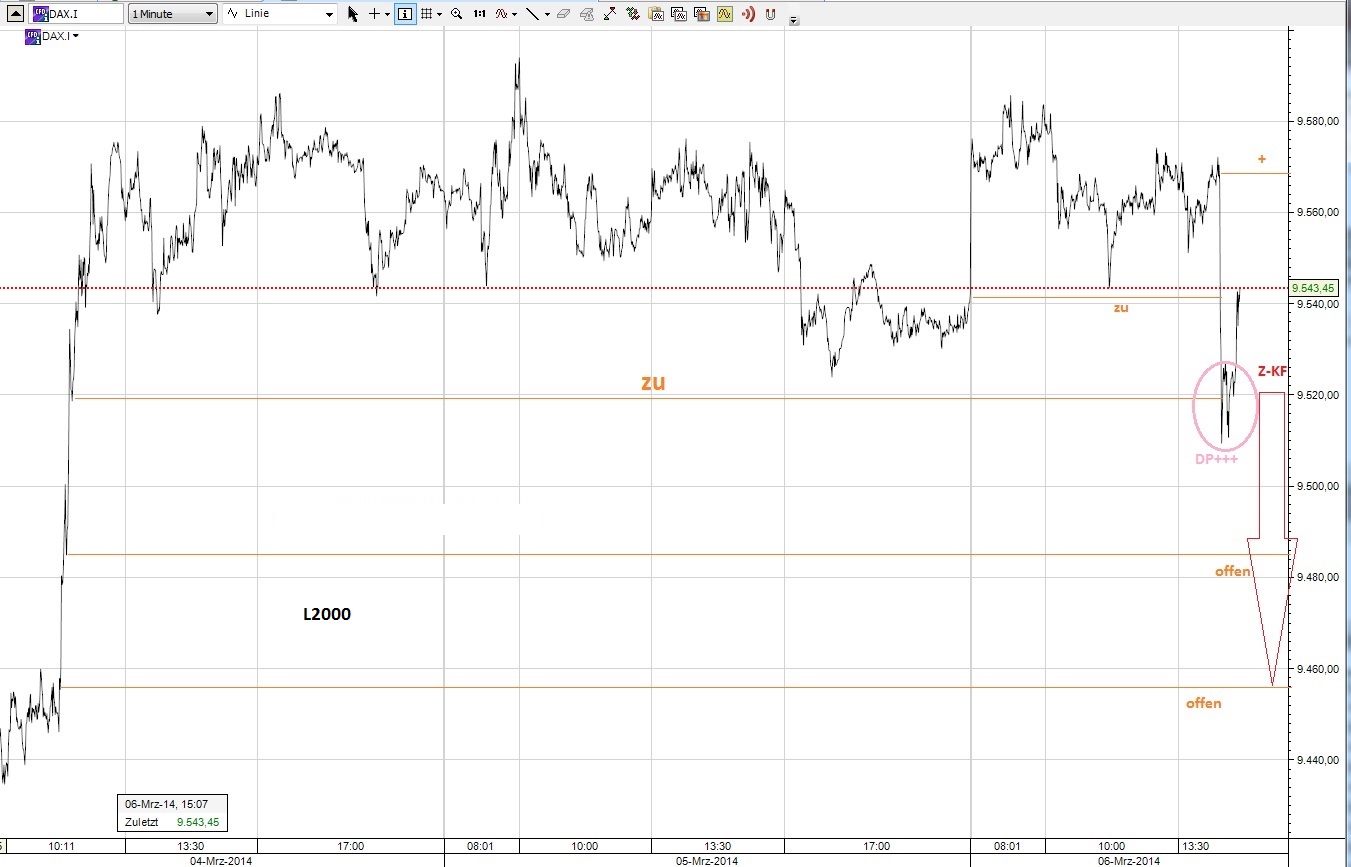Open the price alert sound icon
This screenshot has height=867, width=1351.
pyautogui.click(x=748, y=14)
